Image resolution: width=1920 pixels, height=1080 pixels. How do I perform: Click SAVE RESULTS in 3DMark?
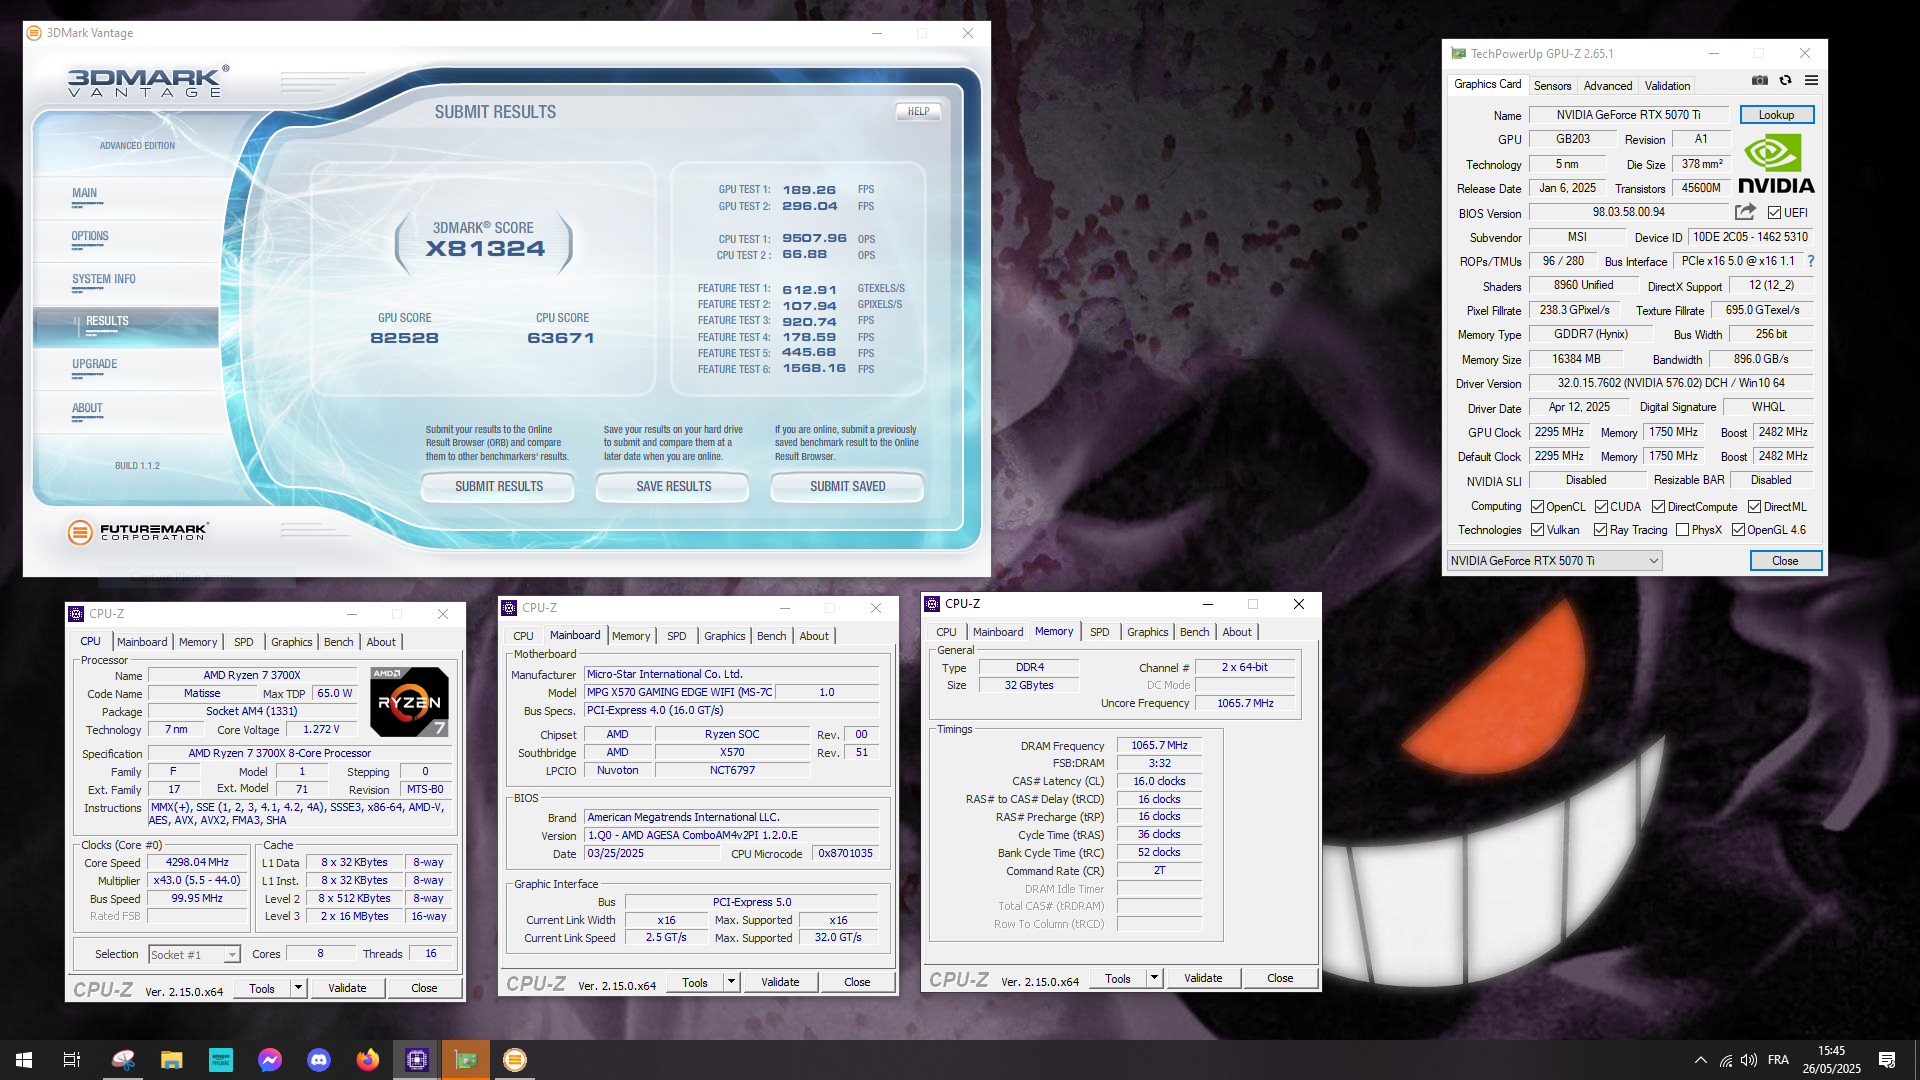[673, 487]
